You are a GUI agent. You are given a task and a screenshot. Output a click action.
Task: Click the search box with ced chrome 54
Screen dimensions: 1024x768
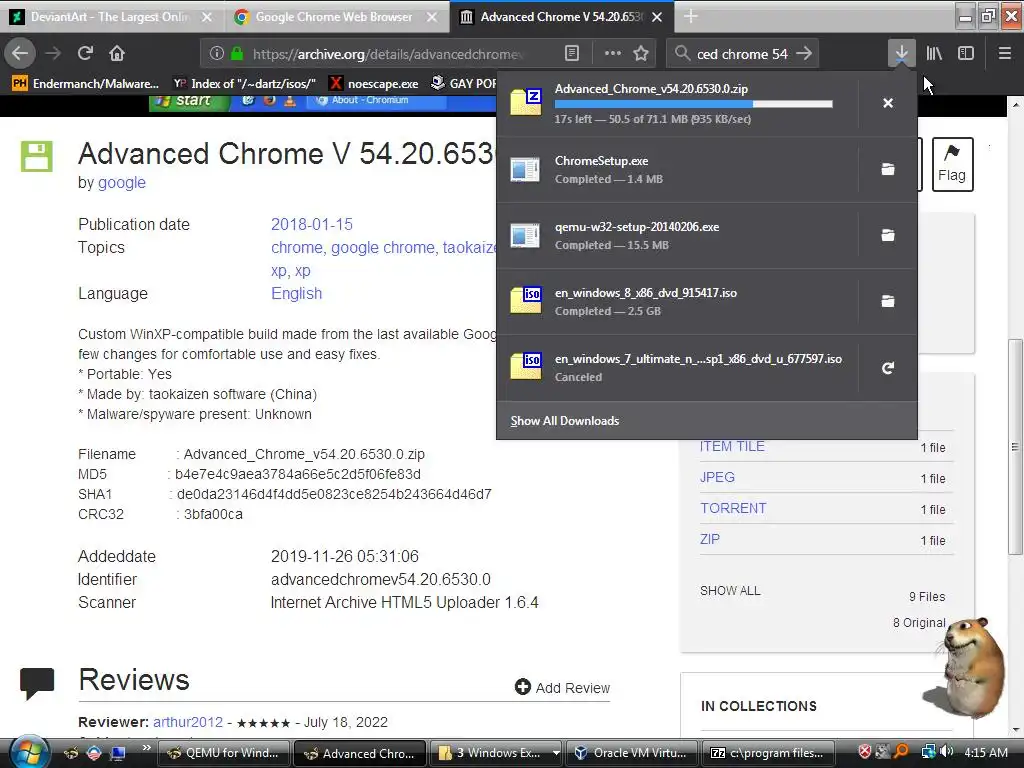point(742,54)
